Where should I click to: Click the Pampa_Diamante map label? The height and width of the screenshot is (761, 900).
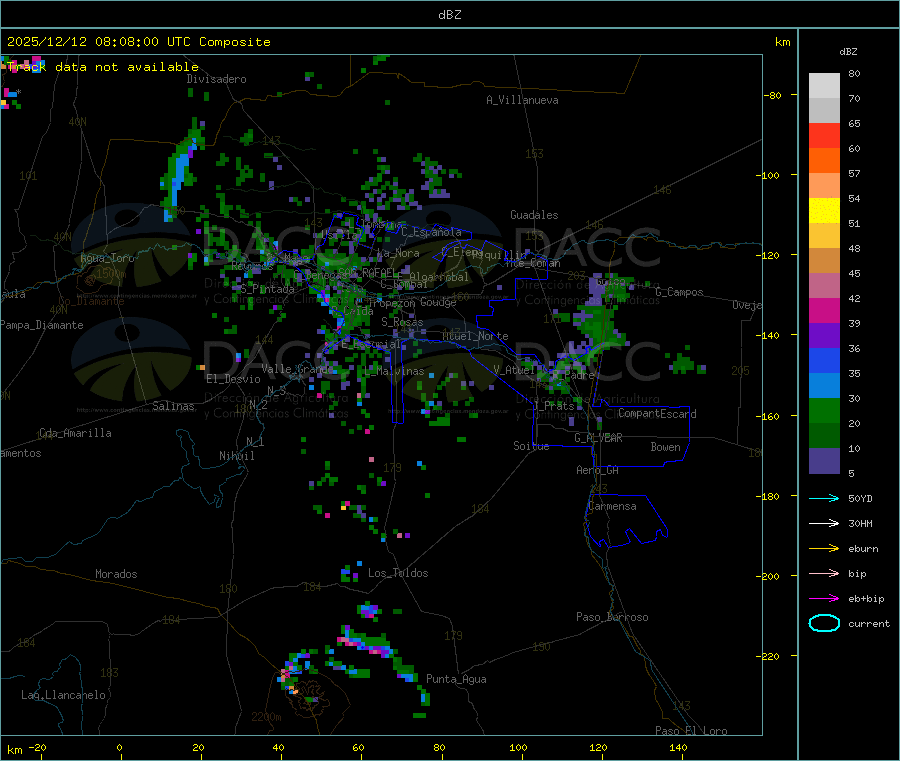42,325
